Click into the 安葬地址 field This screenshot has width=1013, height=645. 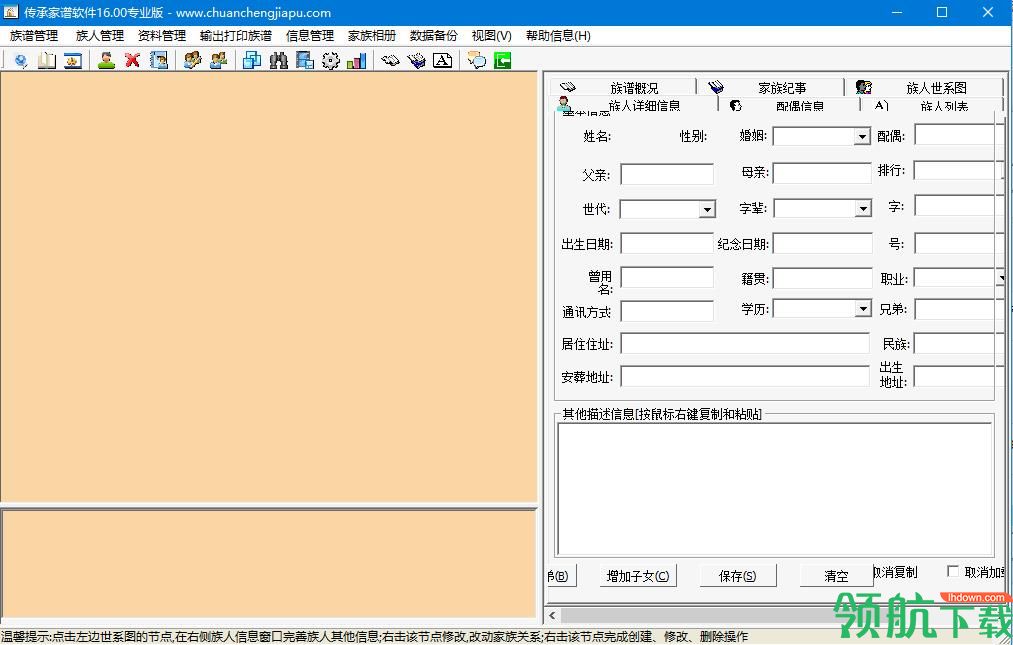click(745, 376)
